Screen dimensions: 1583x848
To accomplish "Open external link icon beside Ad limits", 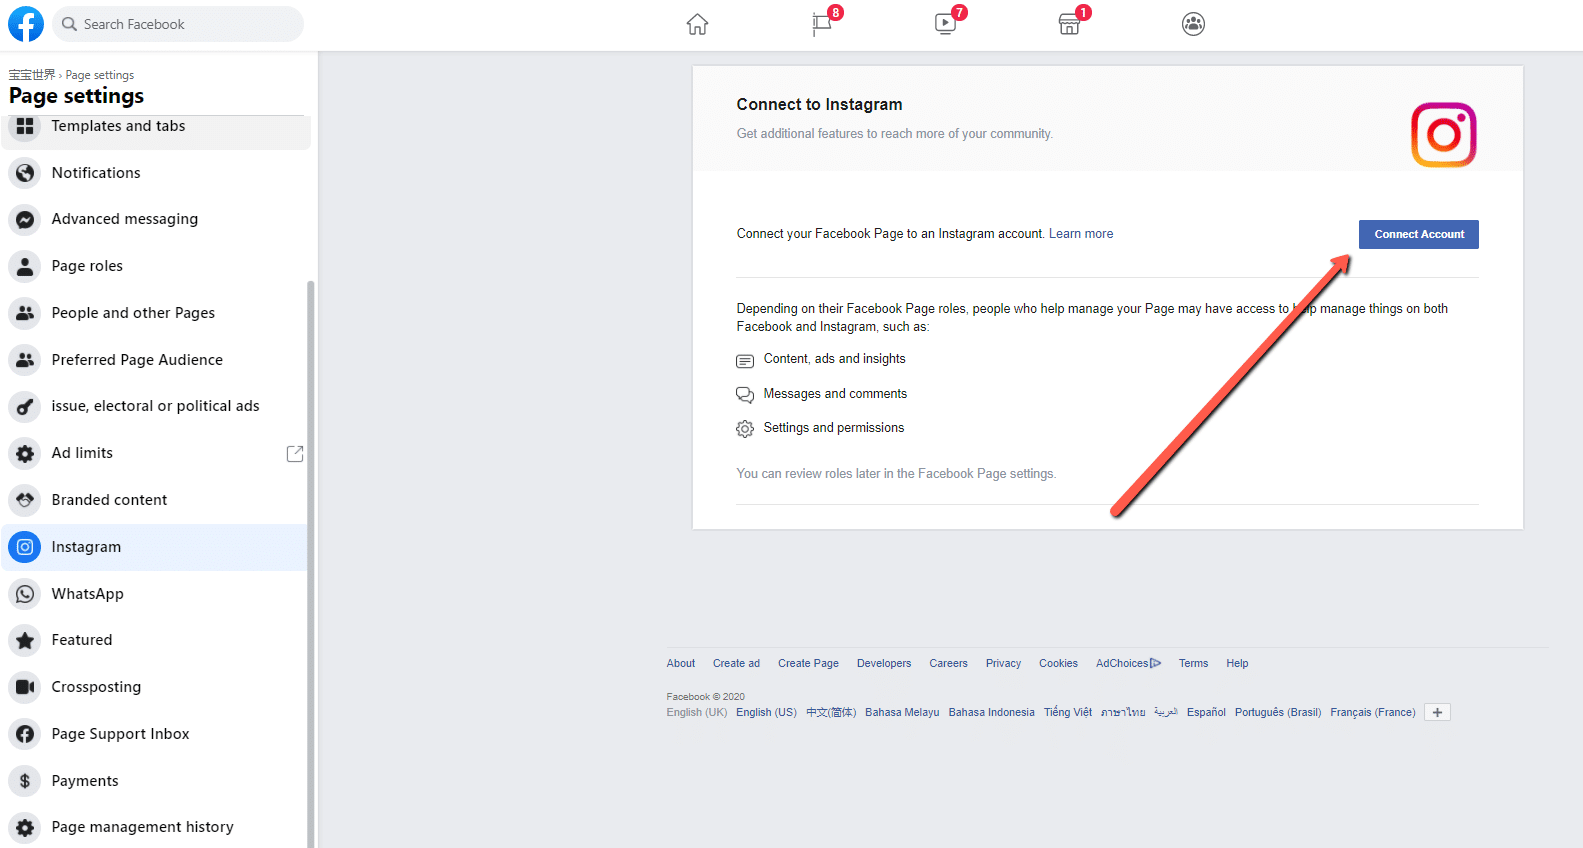I will coord(295,454).
